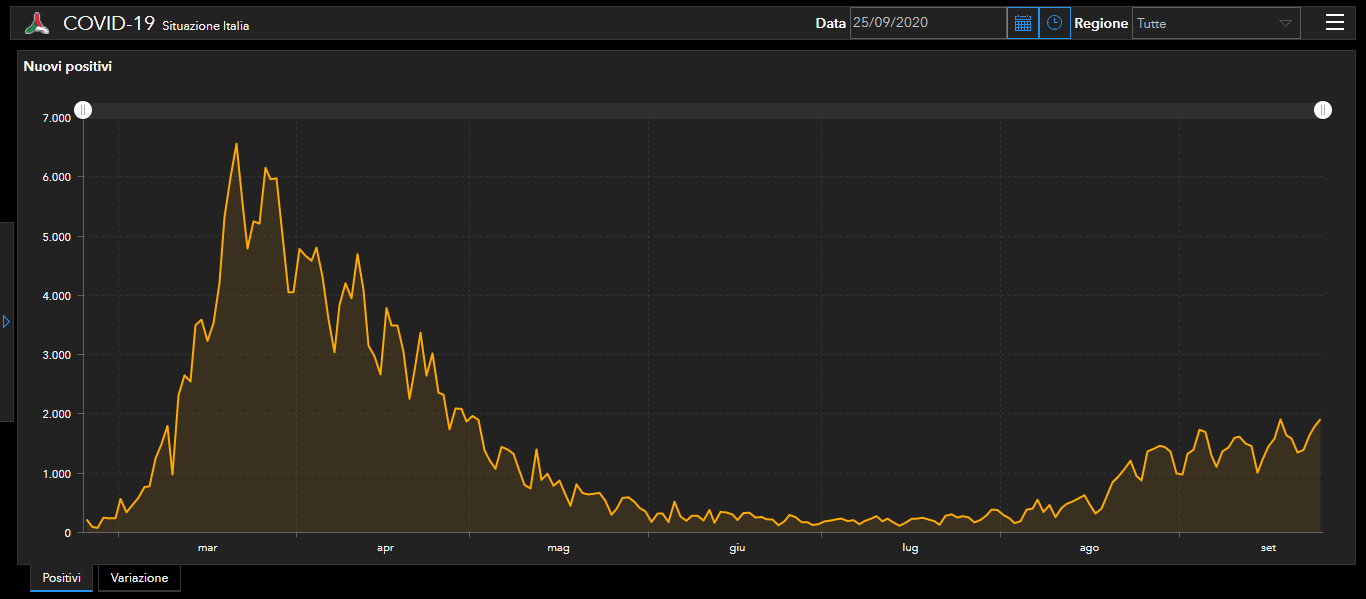Select the Positivi tab
Viewport: 1366px width, 599px height.
point(61,578)
